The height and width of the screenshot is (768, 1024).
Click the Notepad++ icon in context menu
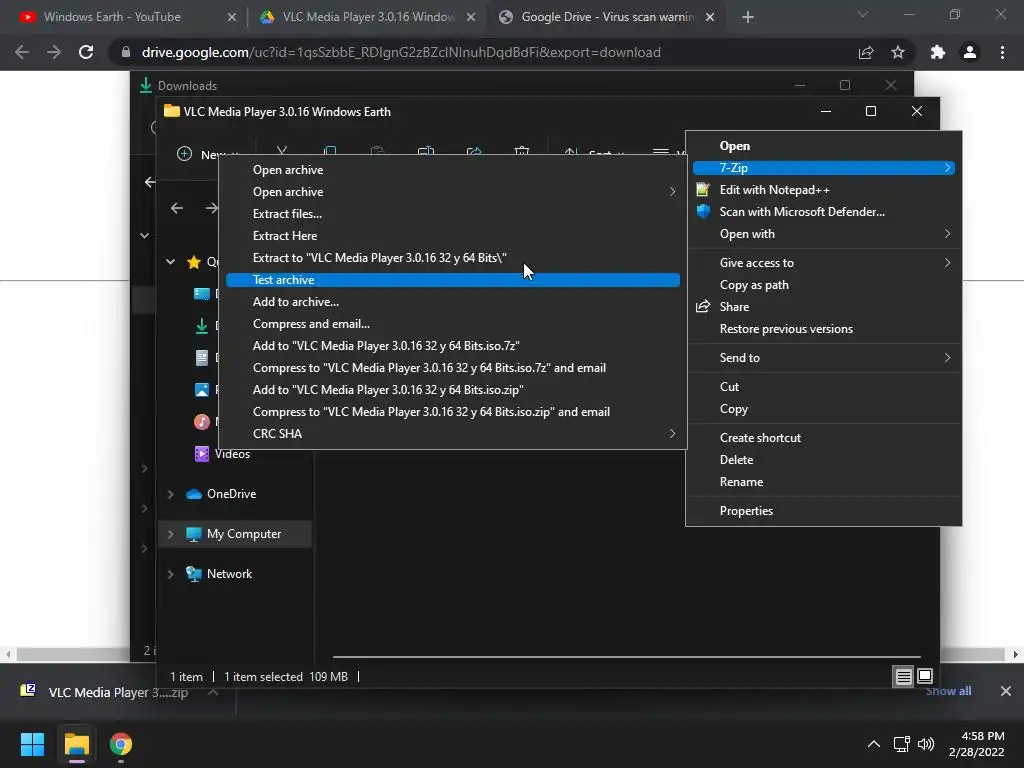pos(703,190)
